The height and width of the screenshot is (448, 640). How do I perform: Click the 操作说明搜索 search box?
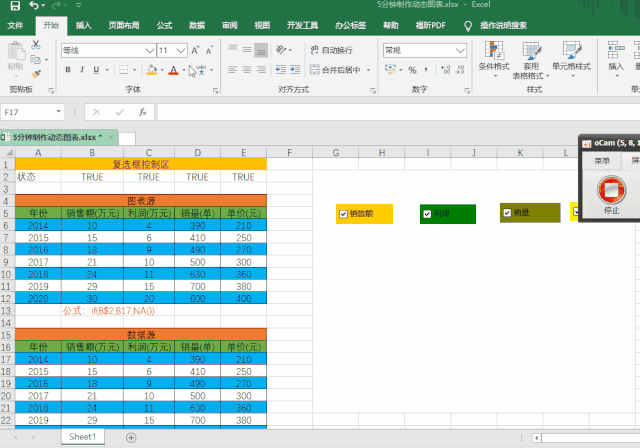pos(503,25)
